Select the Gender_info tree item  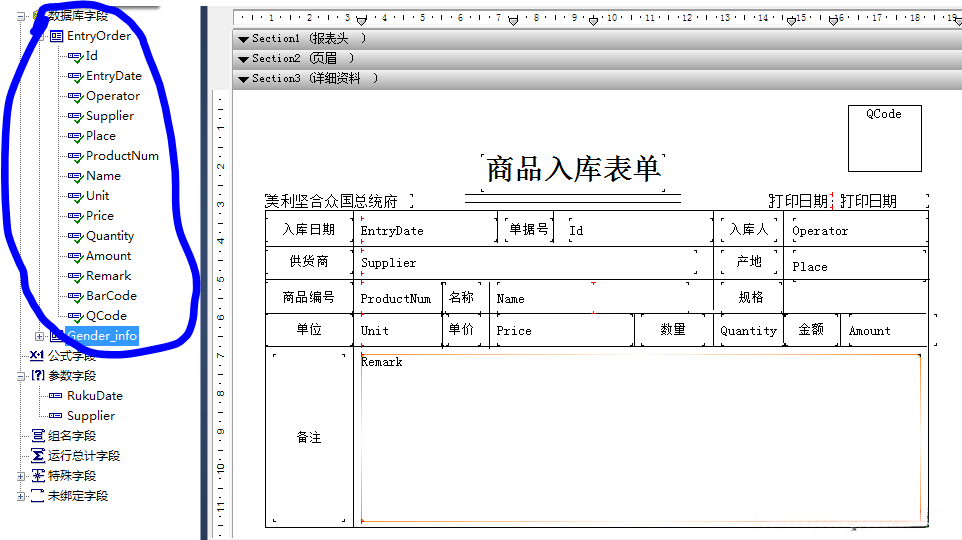pyautogui.click(x=102, y=336)
